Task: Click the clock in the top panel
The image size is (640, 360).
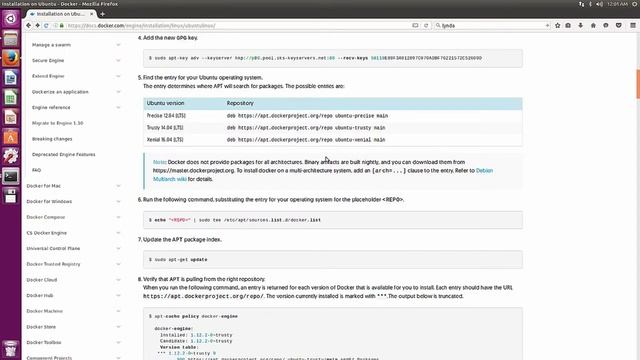Action: (617, 4)
